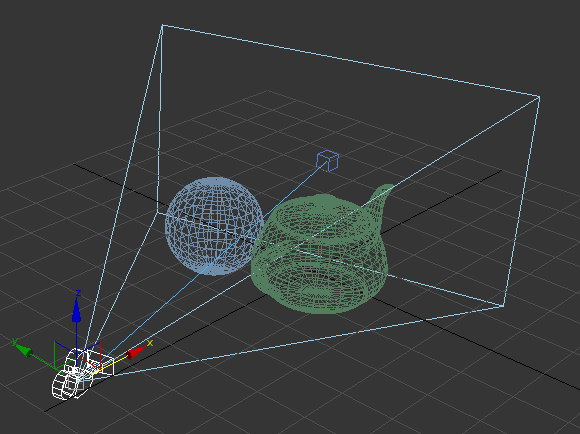Click the blue Z-axis gizmo arrow
Viewport: 580px width, 434px height.
[x=77, y=311]
